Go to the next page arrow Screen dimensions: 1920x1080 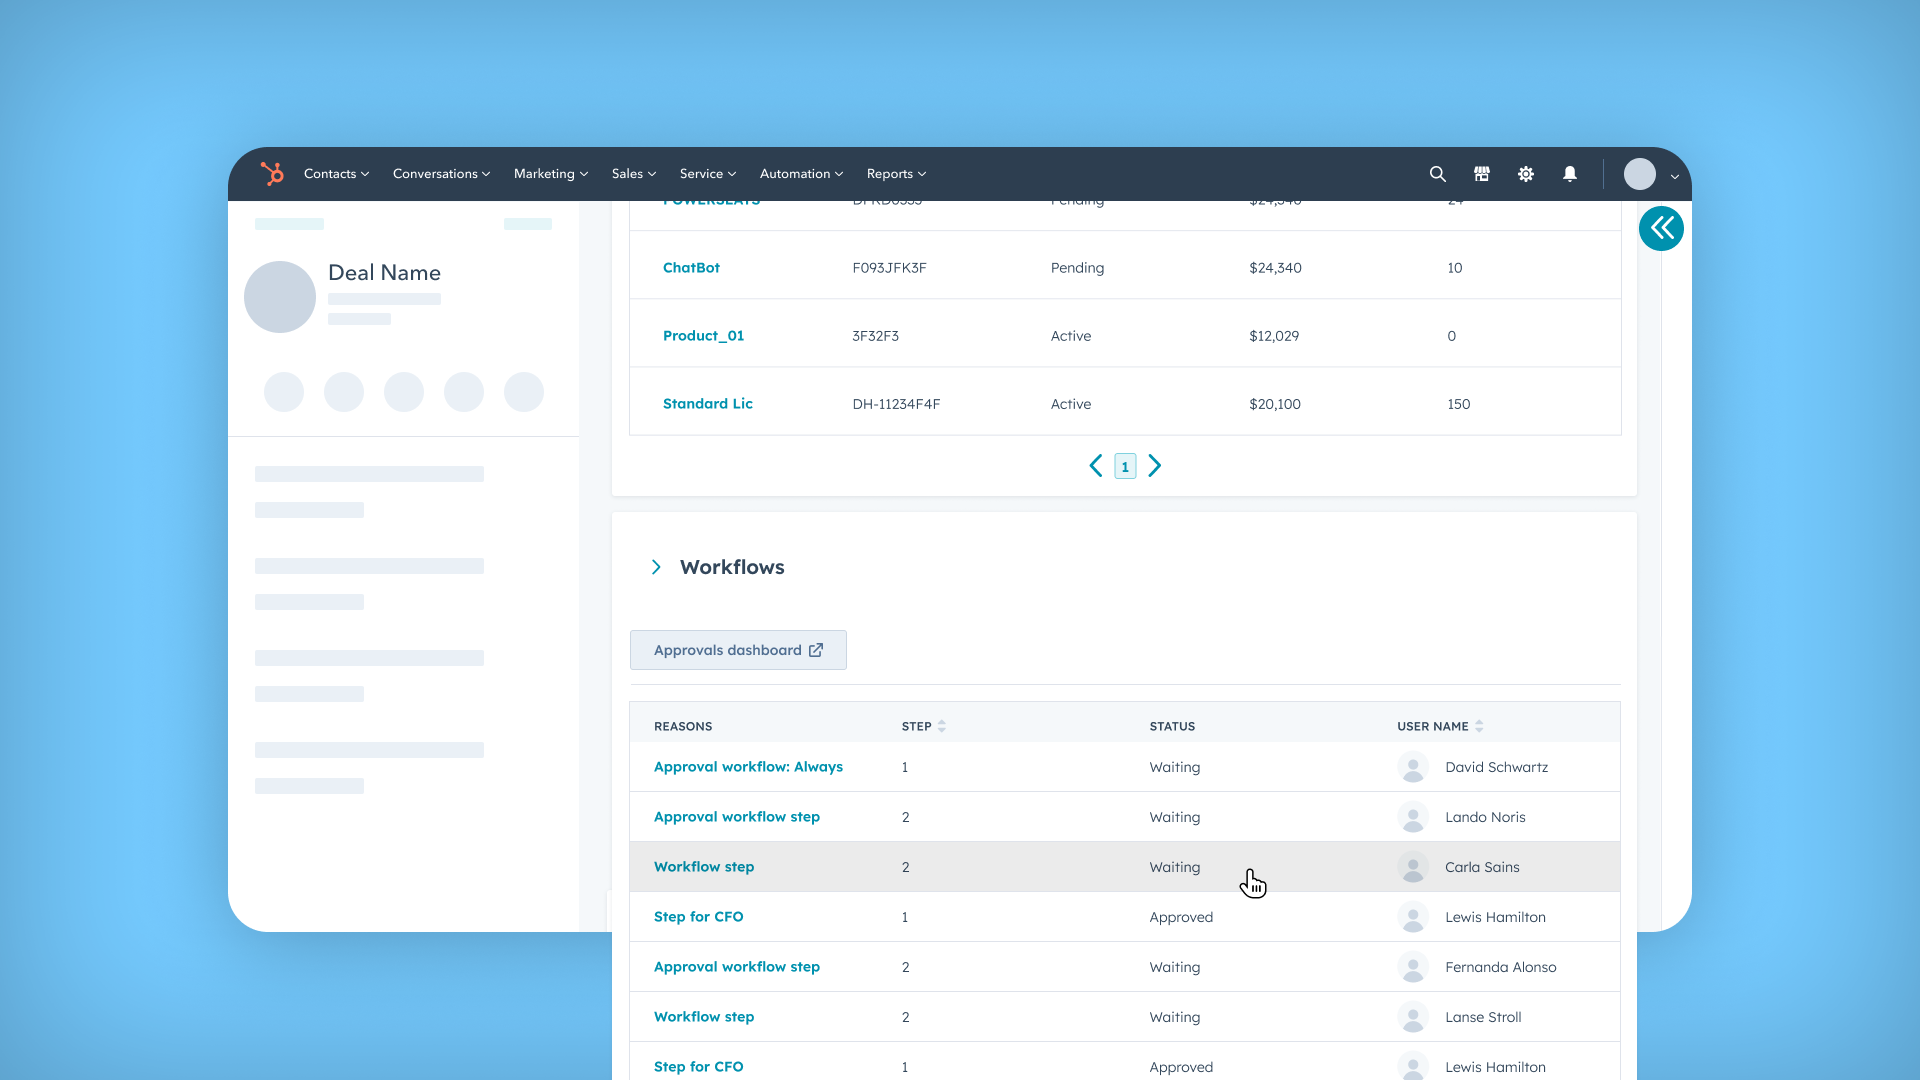pos(1155,466)
